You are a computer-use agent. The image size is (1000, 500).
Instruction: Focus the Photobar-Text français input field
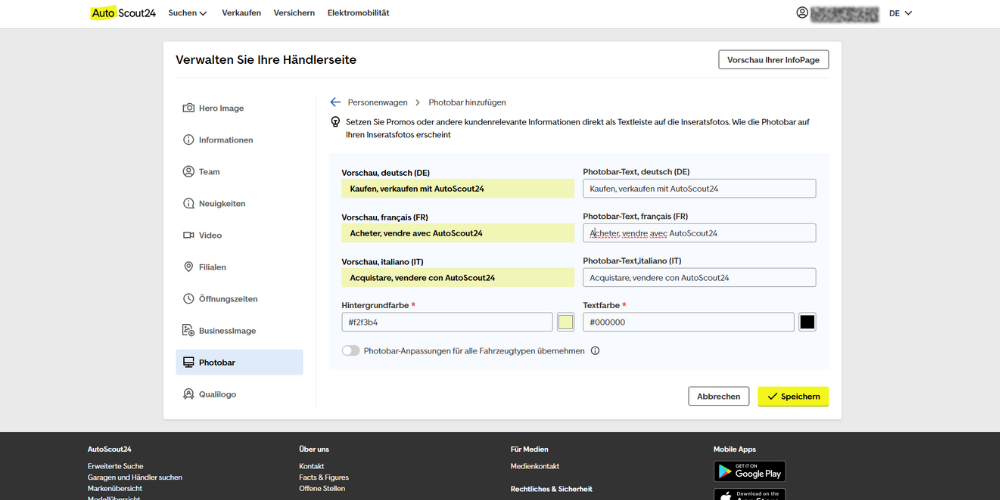tap(699, 233)
